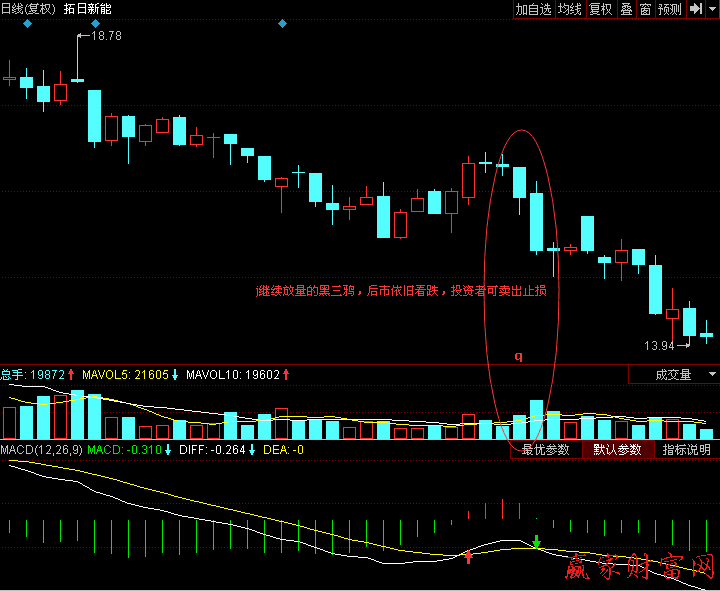
Task: Toggle 复权 price adjustment in toolbar
Action: [x=600, y=9]
